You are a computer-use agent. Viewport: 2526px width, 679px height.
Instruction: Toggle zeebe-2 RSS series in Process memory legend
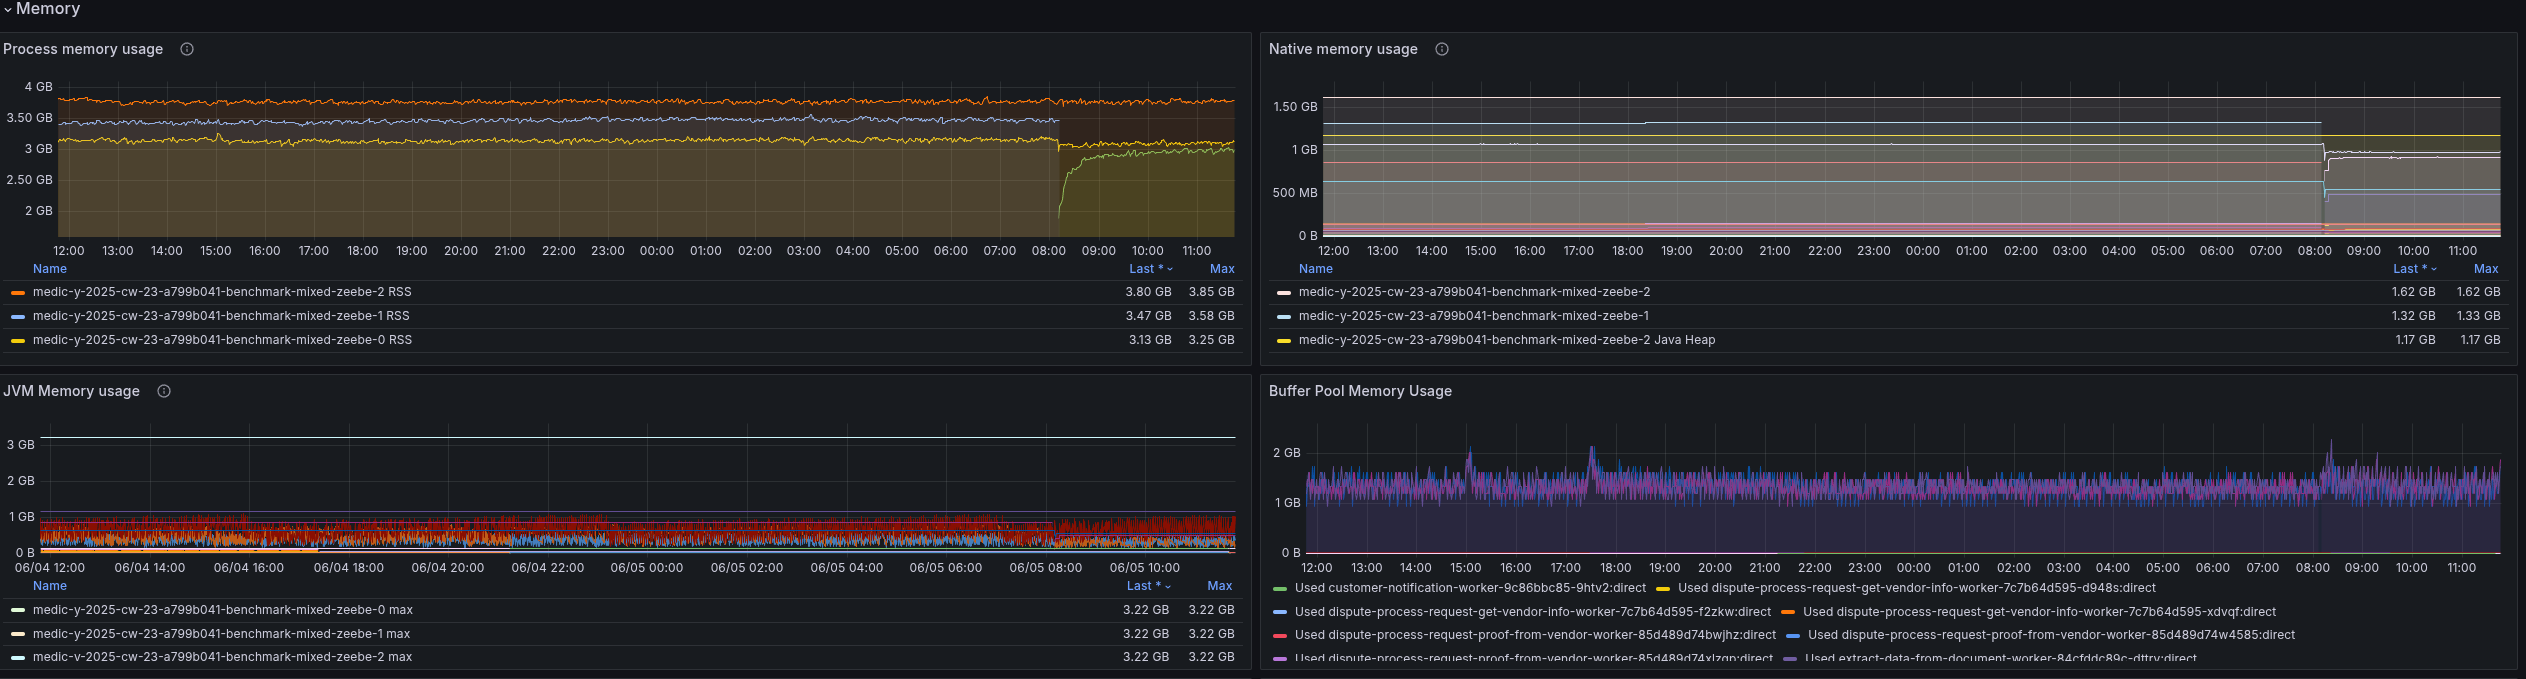click(x=222, y=292)
